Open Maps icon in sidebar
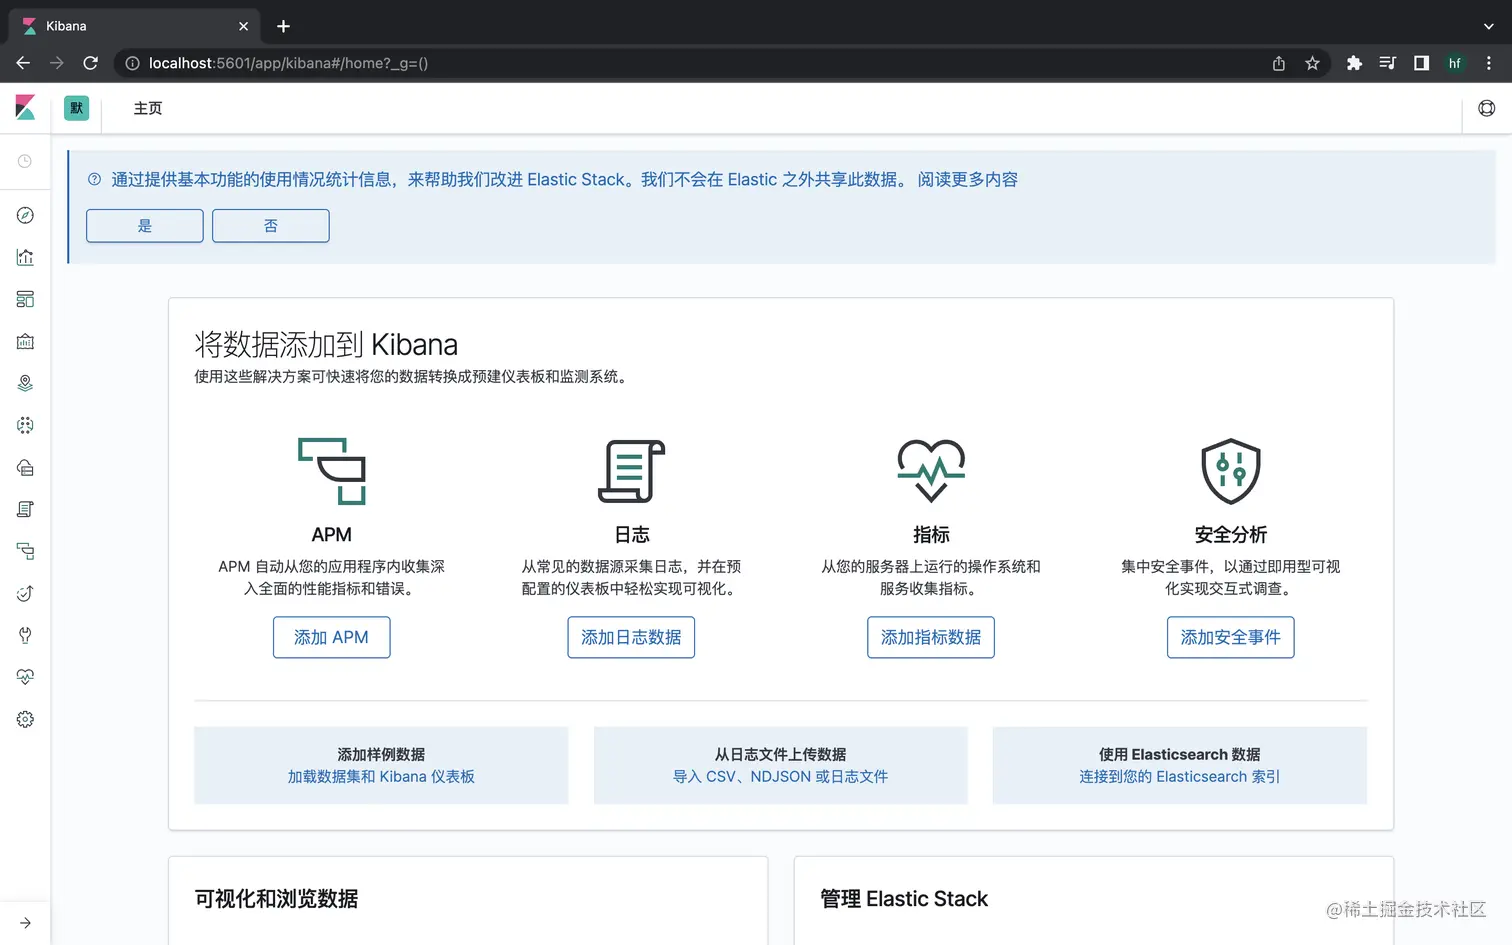The height and width of the screenshot is (945, 1512). (25, 384)
